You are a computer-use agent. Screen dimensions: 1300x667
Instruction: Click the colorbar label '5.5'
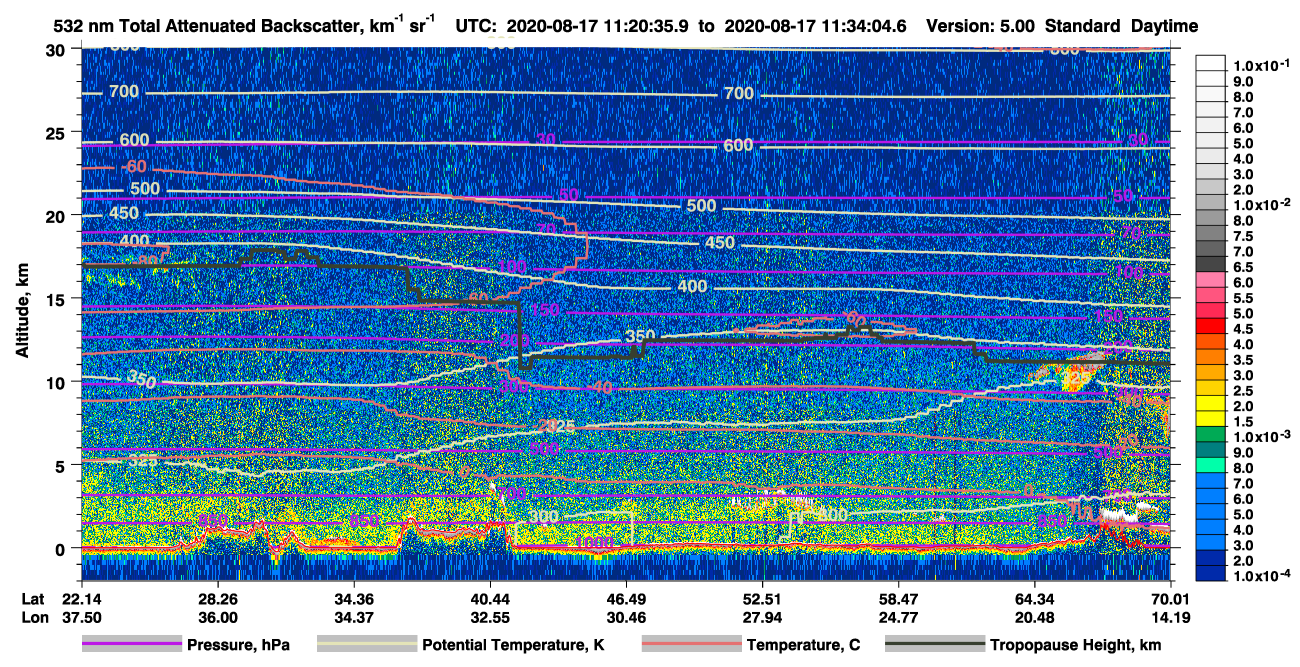coord(1243,297)
